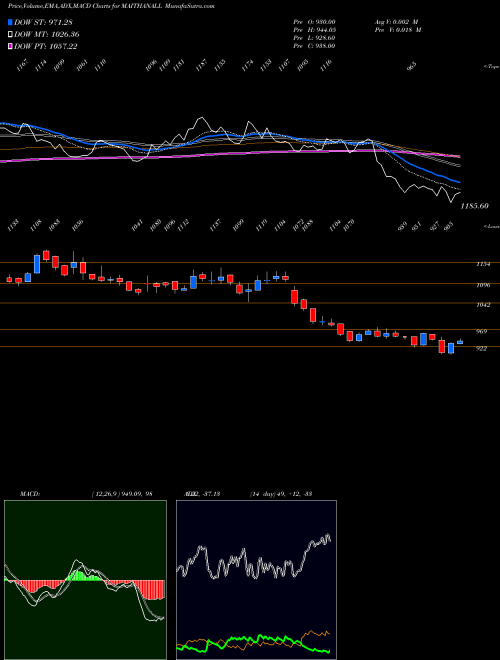500x660 pixels.
Task: Click the 'Avg V: 0.002 M' volume text
Action: click(397, 22)
